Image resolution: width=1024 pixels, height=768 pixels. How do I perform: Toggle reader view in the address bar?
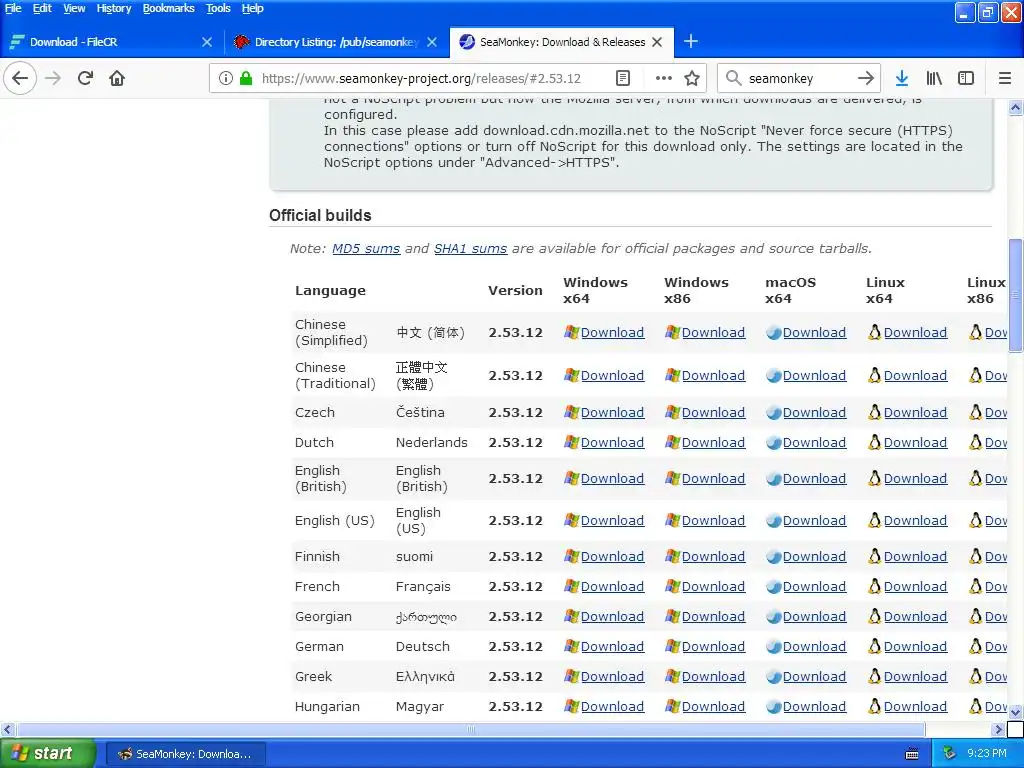pos(623,78)
